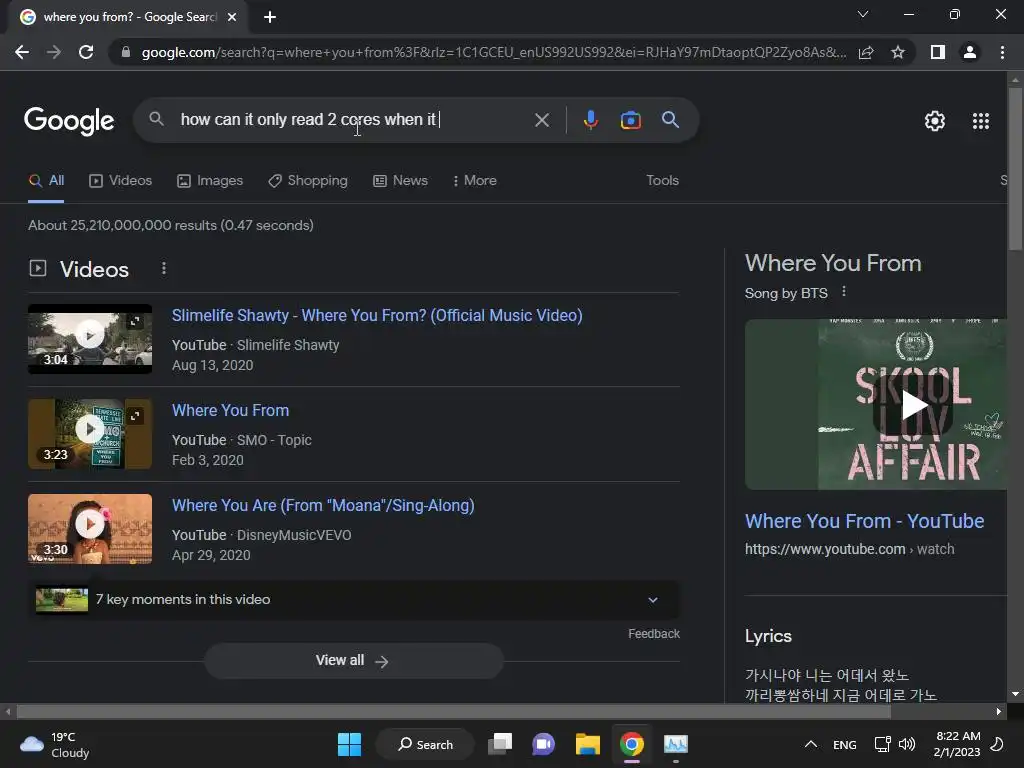Open Slimelife Shawty Where You From video link

pyautogui.click(x=377, y=315)
